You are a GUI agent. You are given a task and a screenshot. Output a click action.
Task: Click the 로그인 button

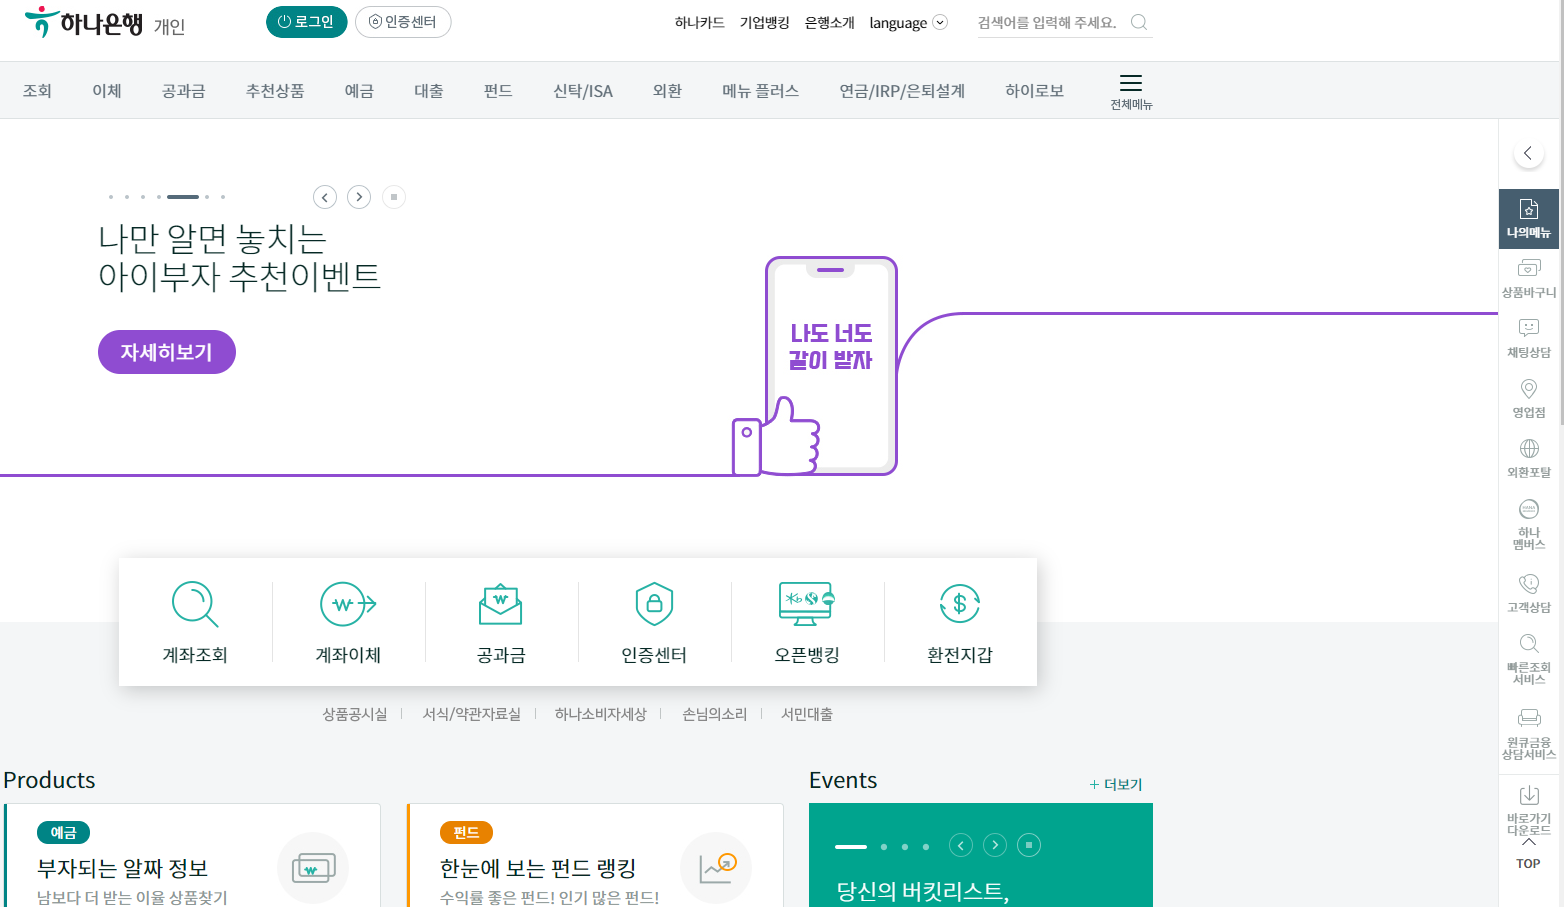pos(306,22)
